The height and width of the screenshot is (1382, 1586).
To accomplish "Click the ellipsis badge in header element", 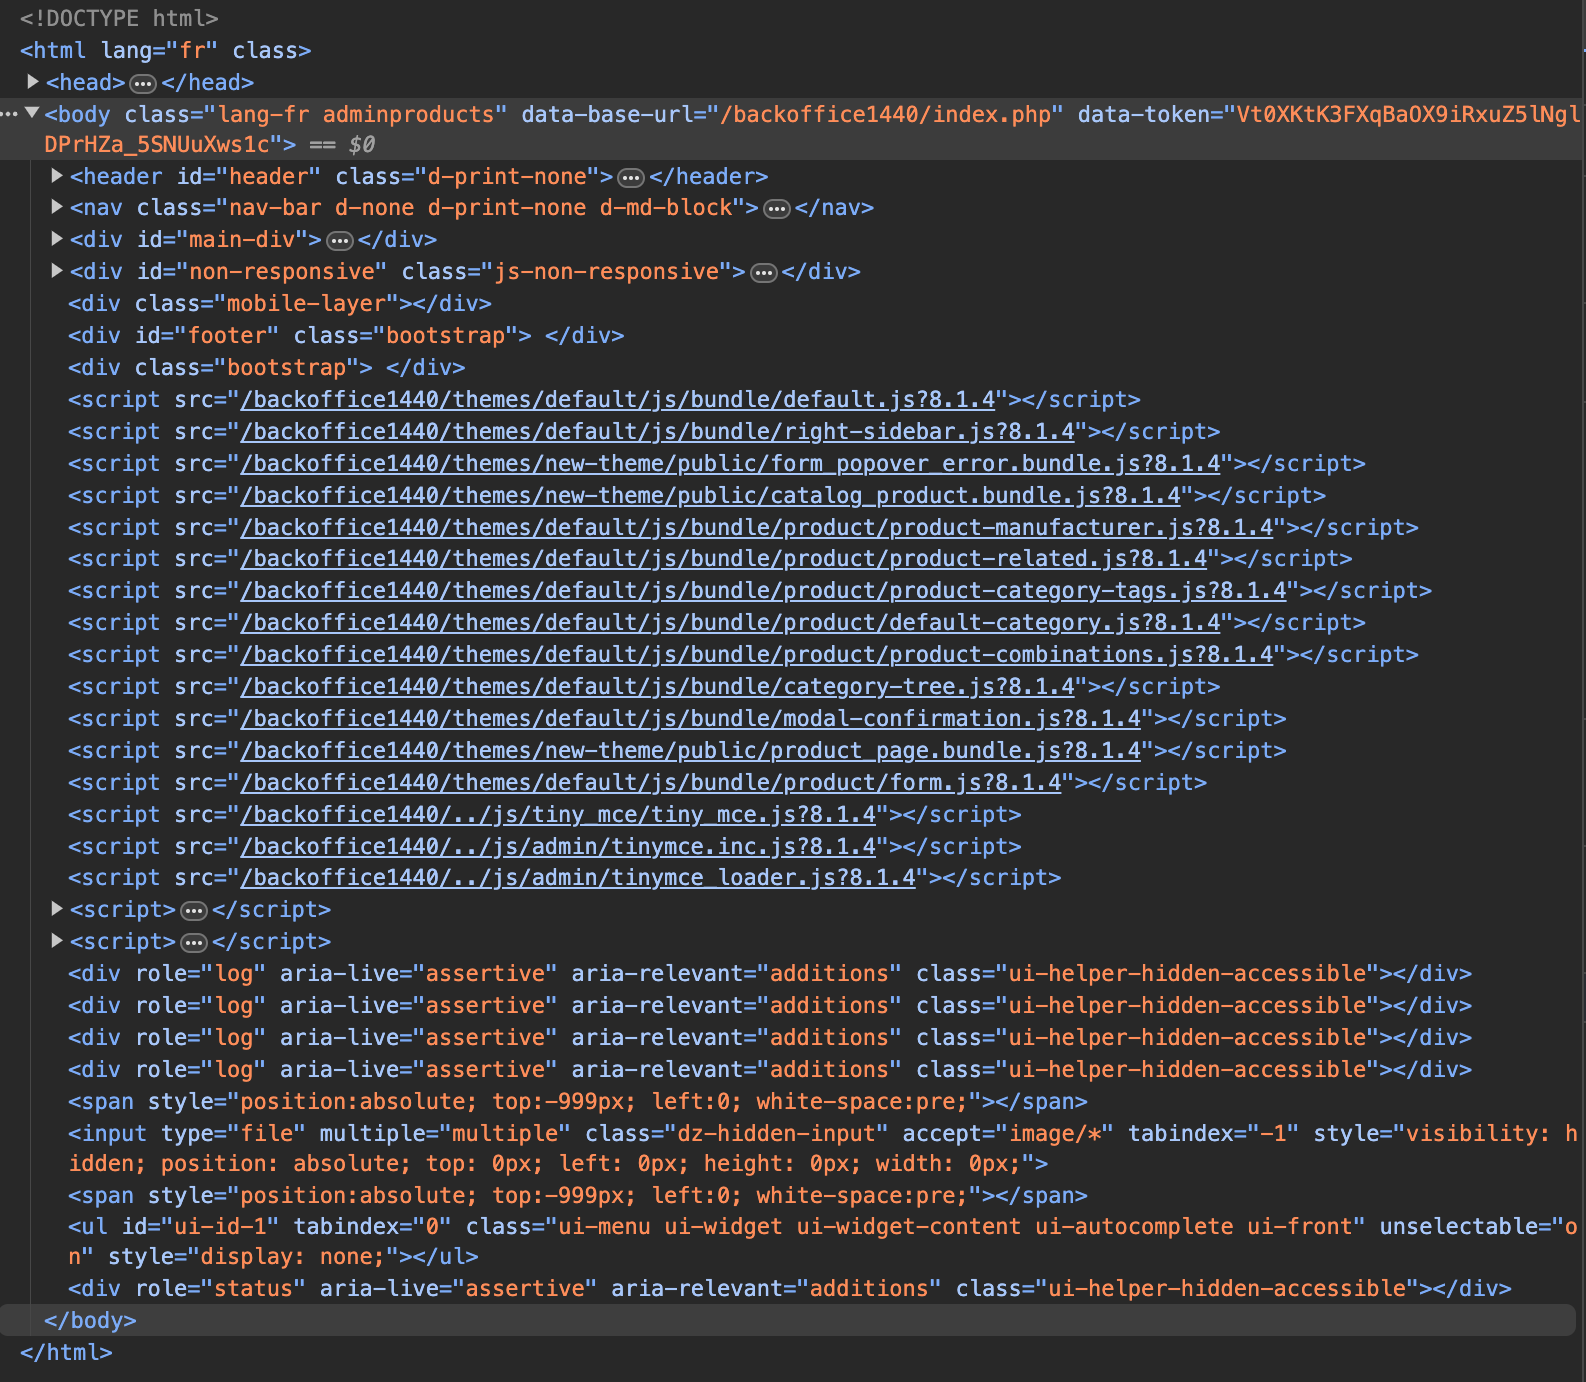I will point(631,178).
